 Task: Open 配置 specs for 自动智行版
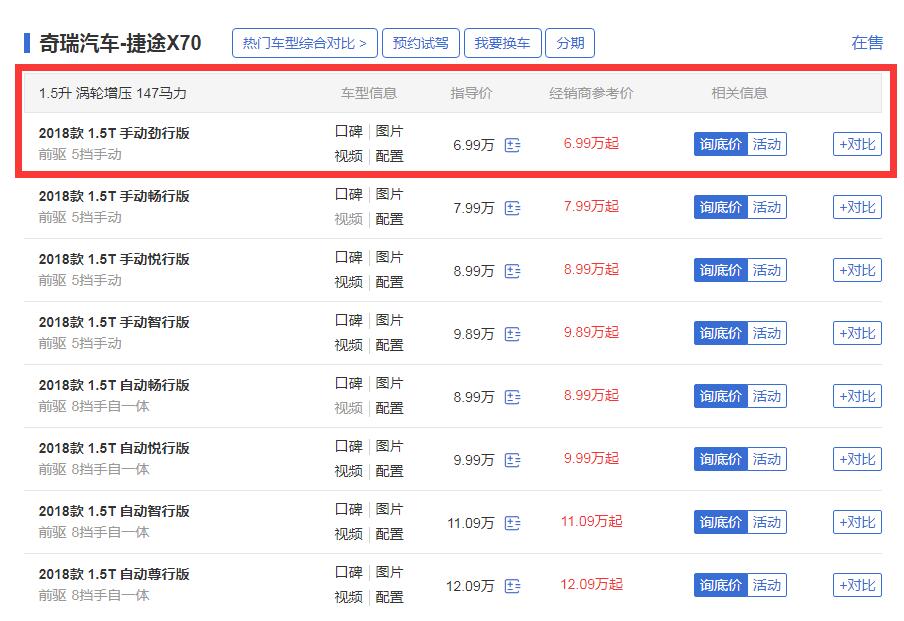tap(389, 535)
